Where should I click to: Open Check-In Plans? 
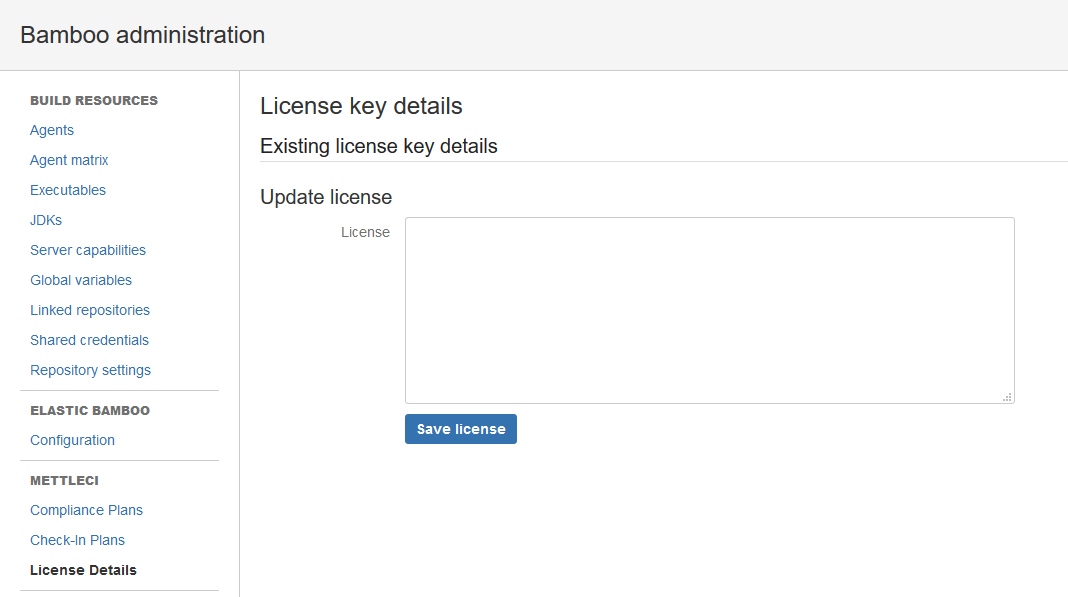coord(77,540)
